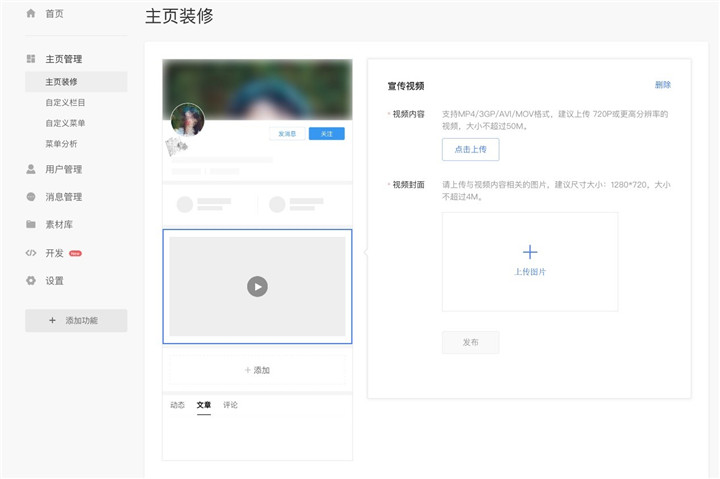The width and height of the screenshot is (720, 479).
Task: Switch to the 文章 tab
Action: (204, 405)
